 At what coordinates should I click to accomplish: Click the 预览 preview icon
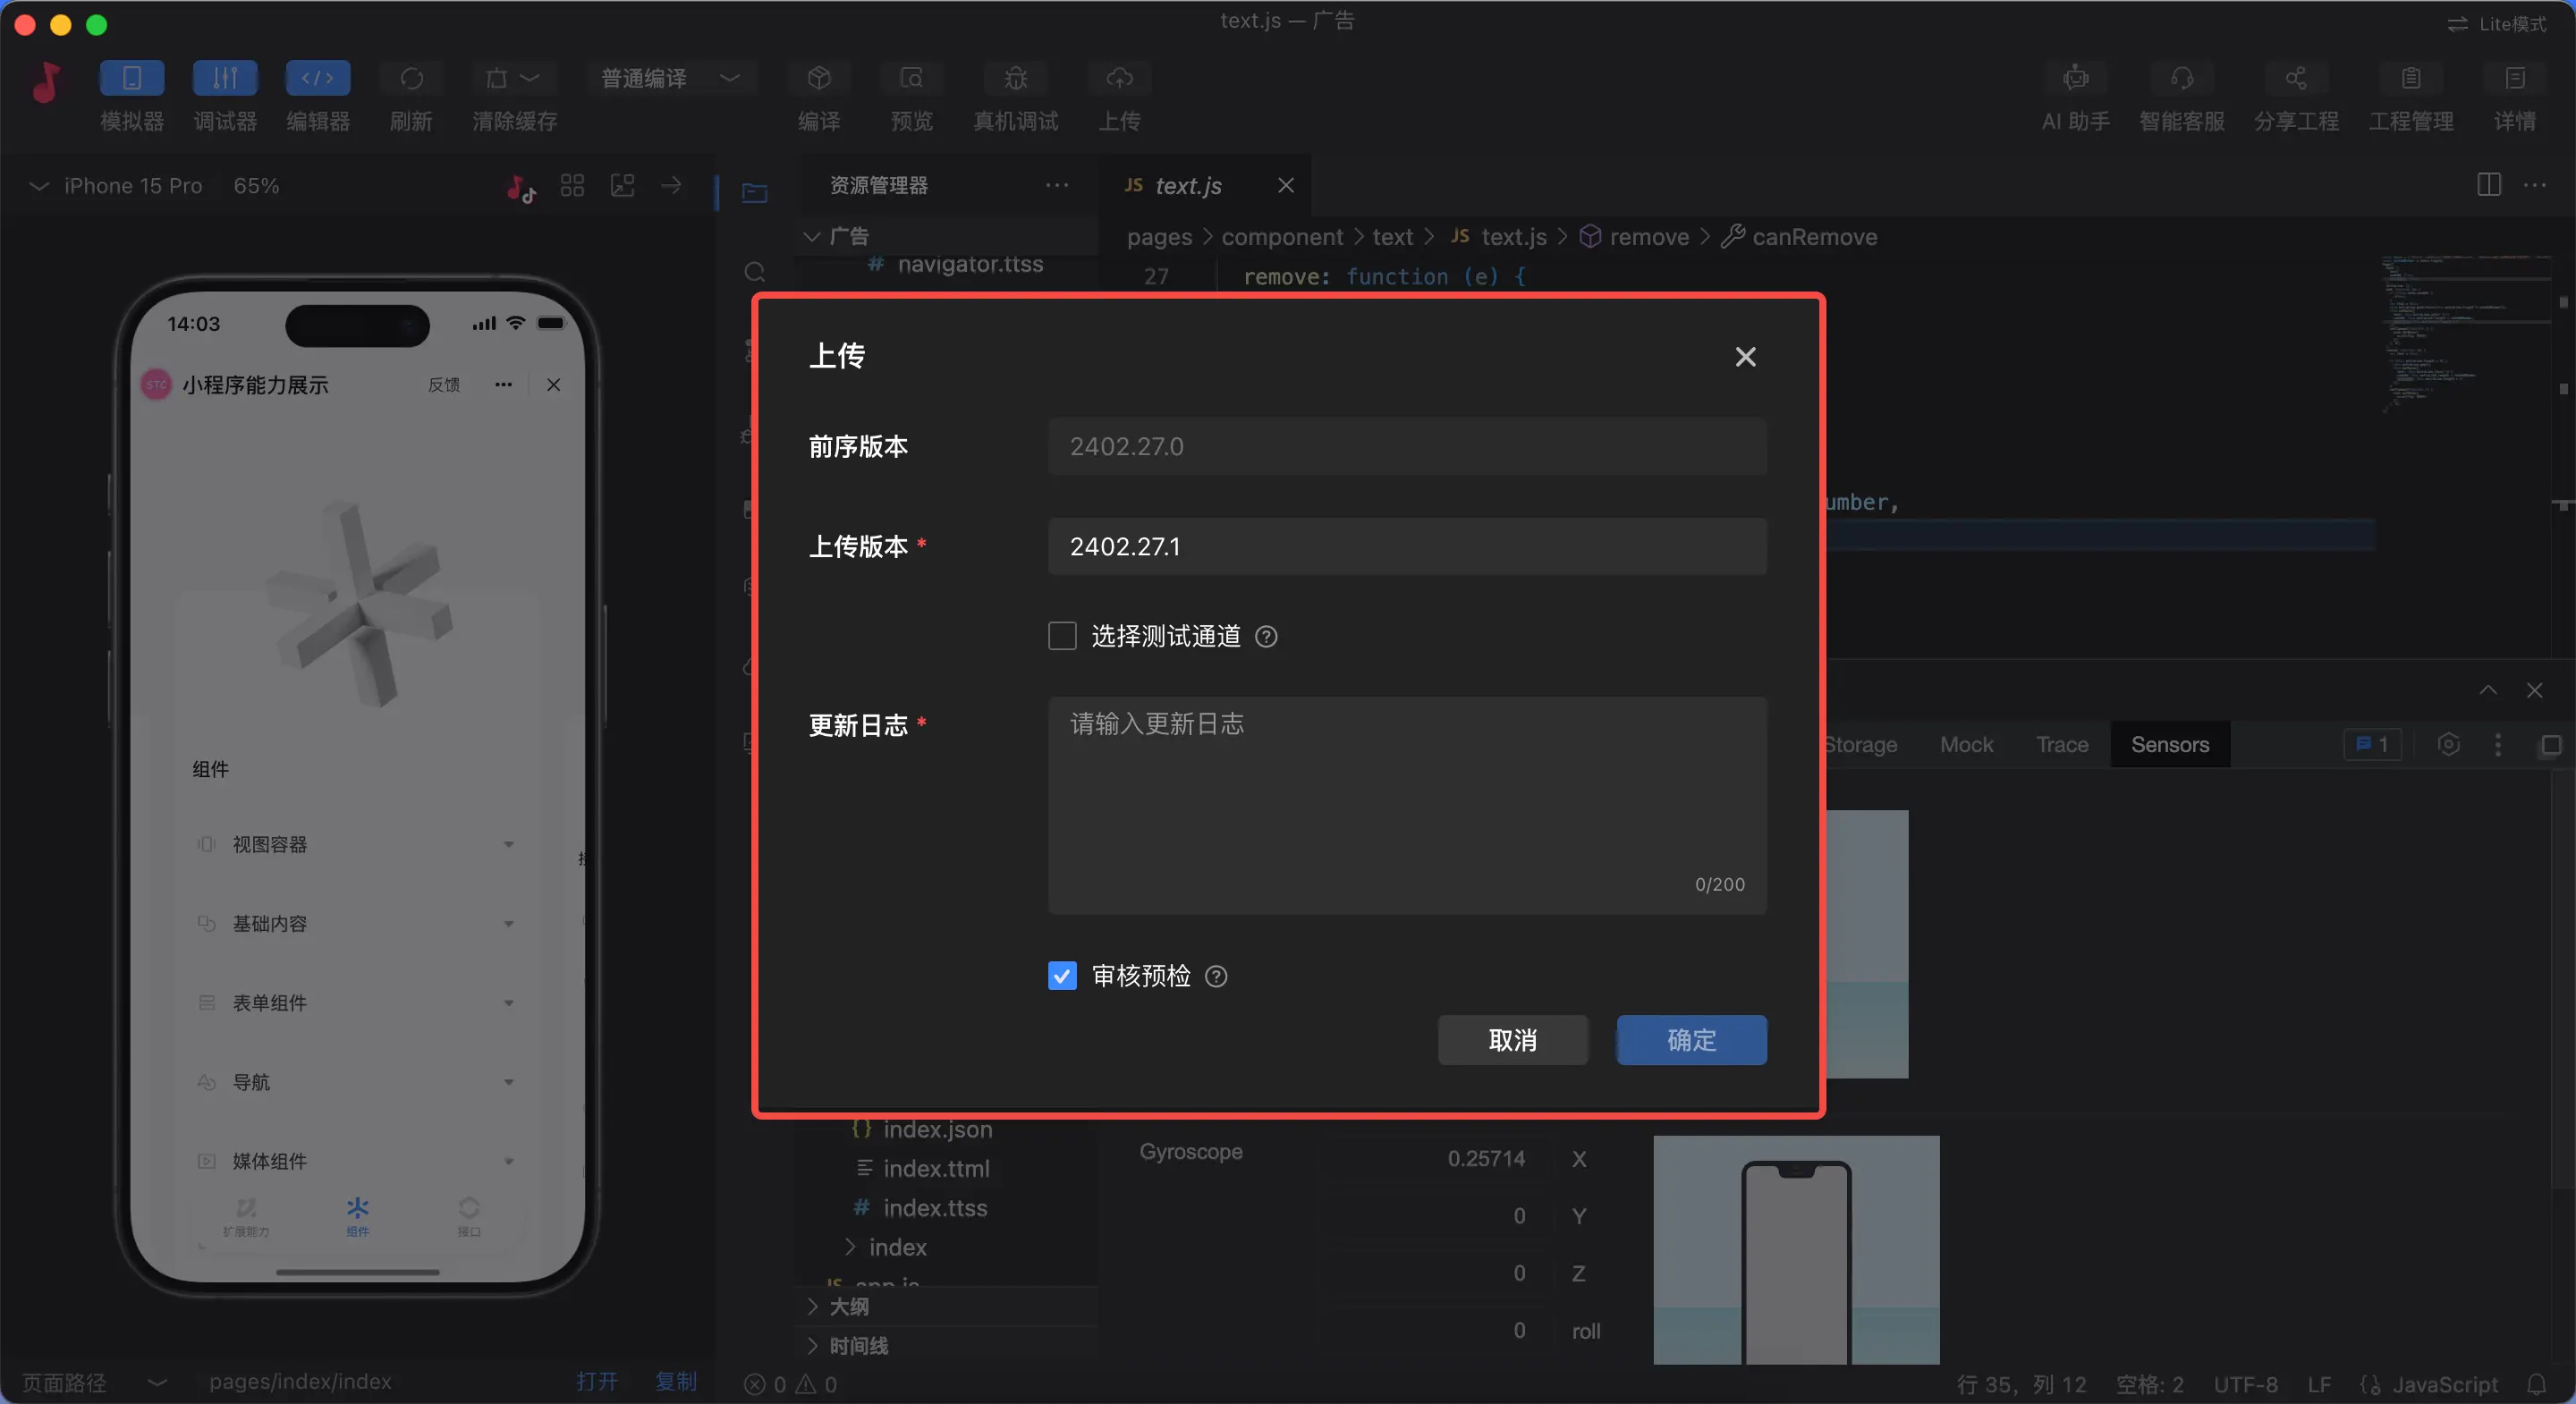point(911,78)
